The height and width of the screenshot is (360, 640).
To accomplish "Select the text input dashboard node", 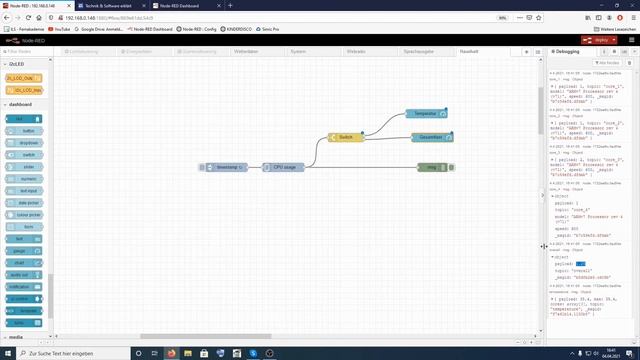I will (x=24, y=191).
